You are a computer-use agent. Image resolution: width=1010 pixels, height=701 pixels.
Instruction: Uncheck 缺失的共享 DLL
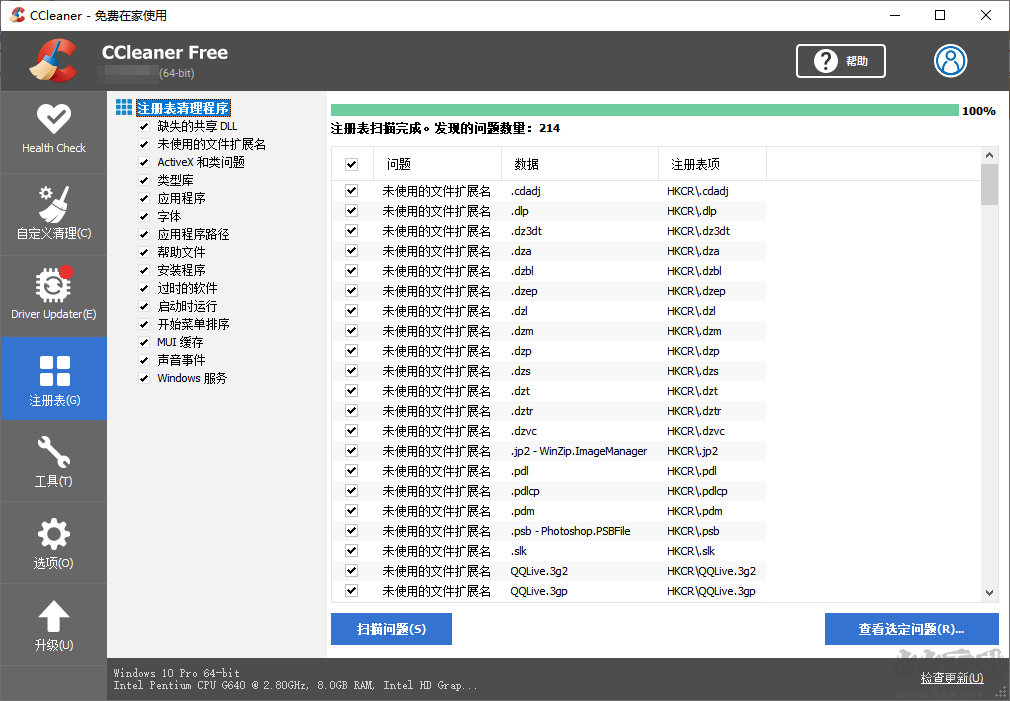pyautogui.click(x=143, y=126)
